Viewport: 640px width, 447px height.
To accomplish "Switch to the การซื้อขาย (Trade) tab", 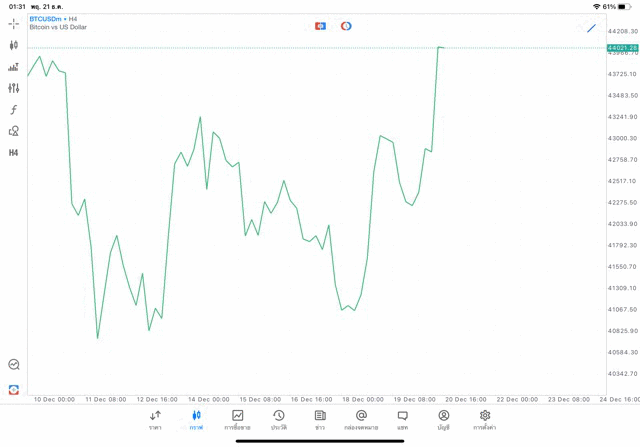I will click(238, 419).
